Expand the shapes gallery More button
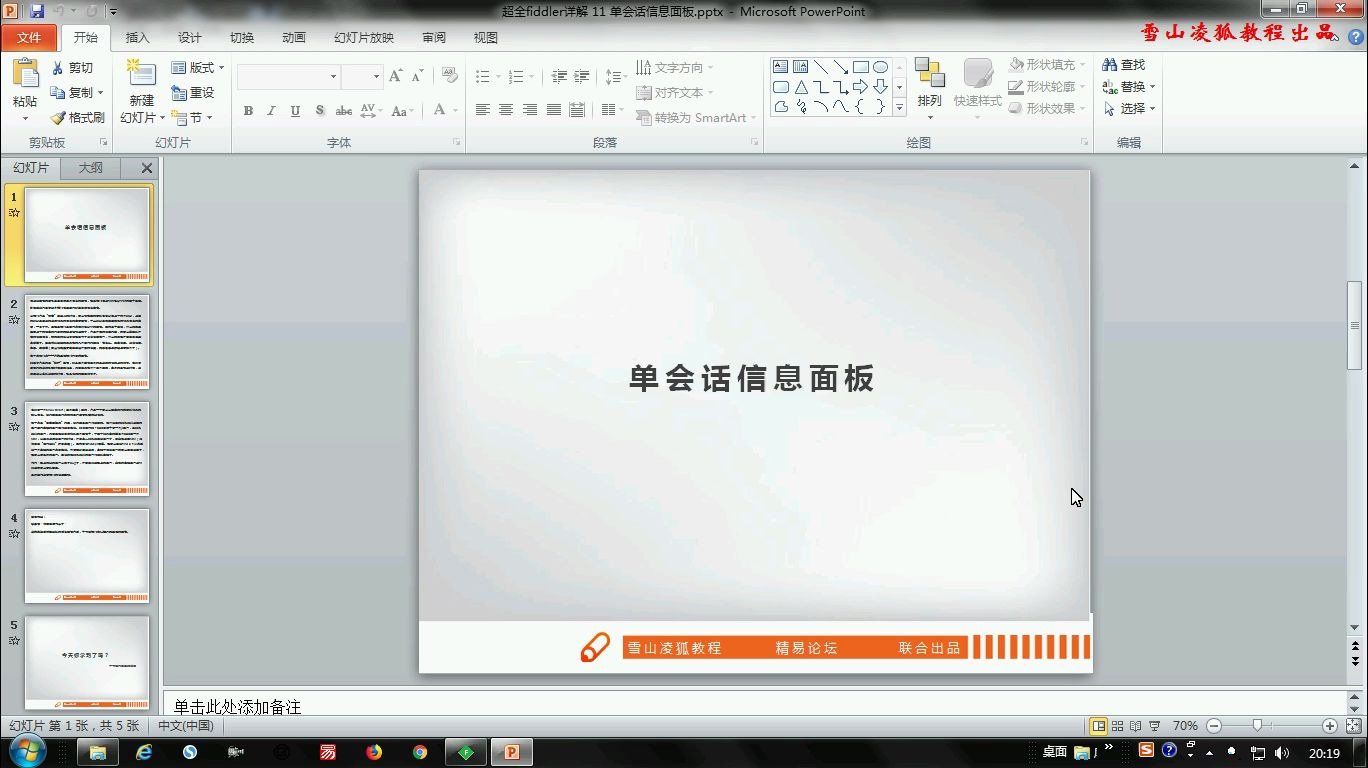Image resolution: width=1368 pixels, height=768 pixels. tap(899, 108)
